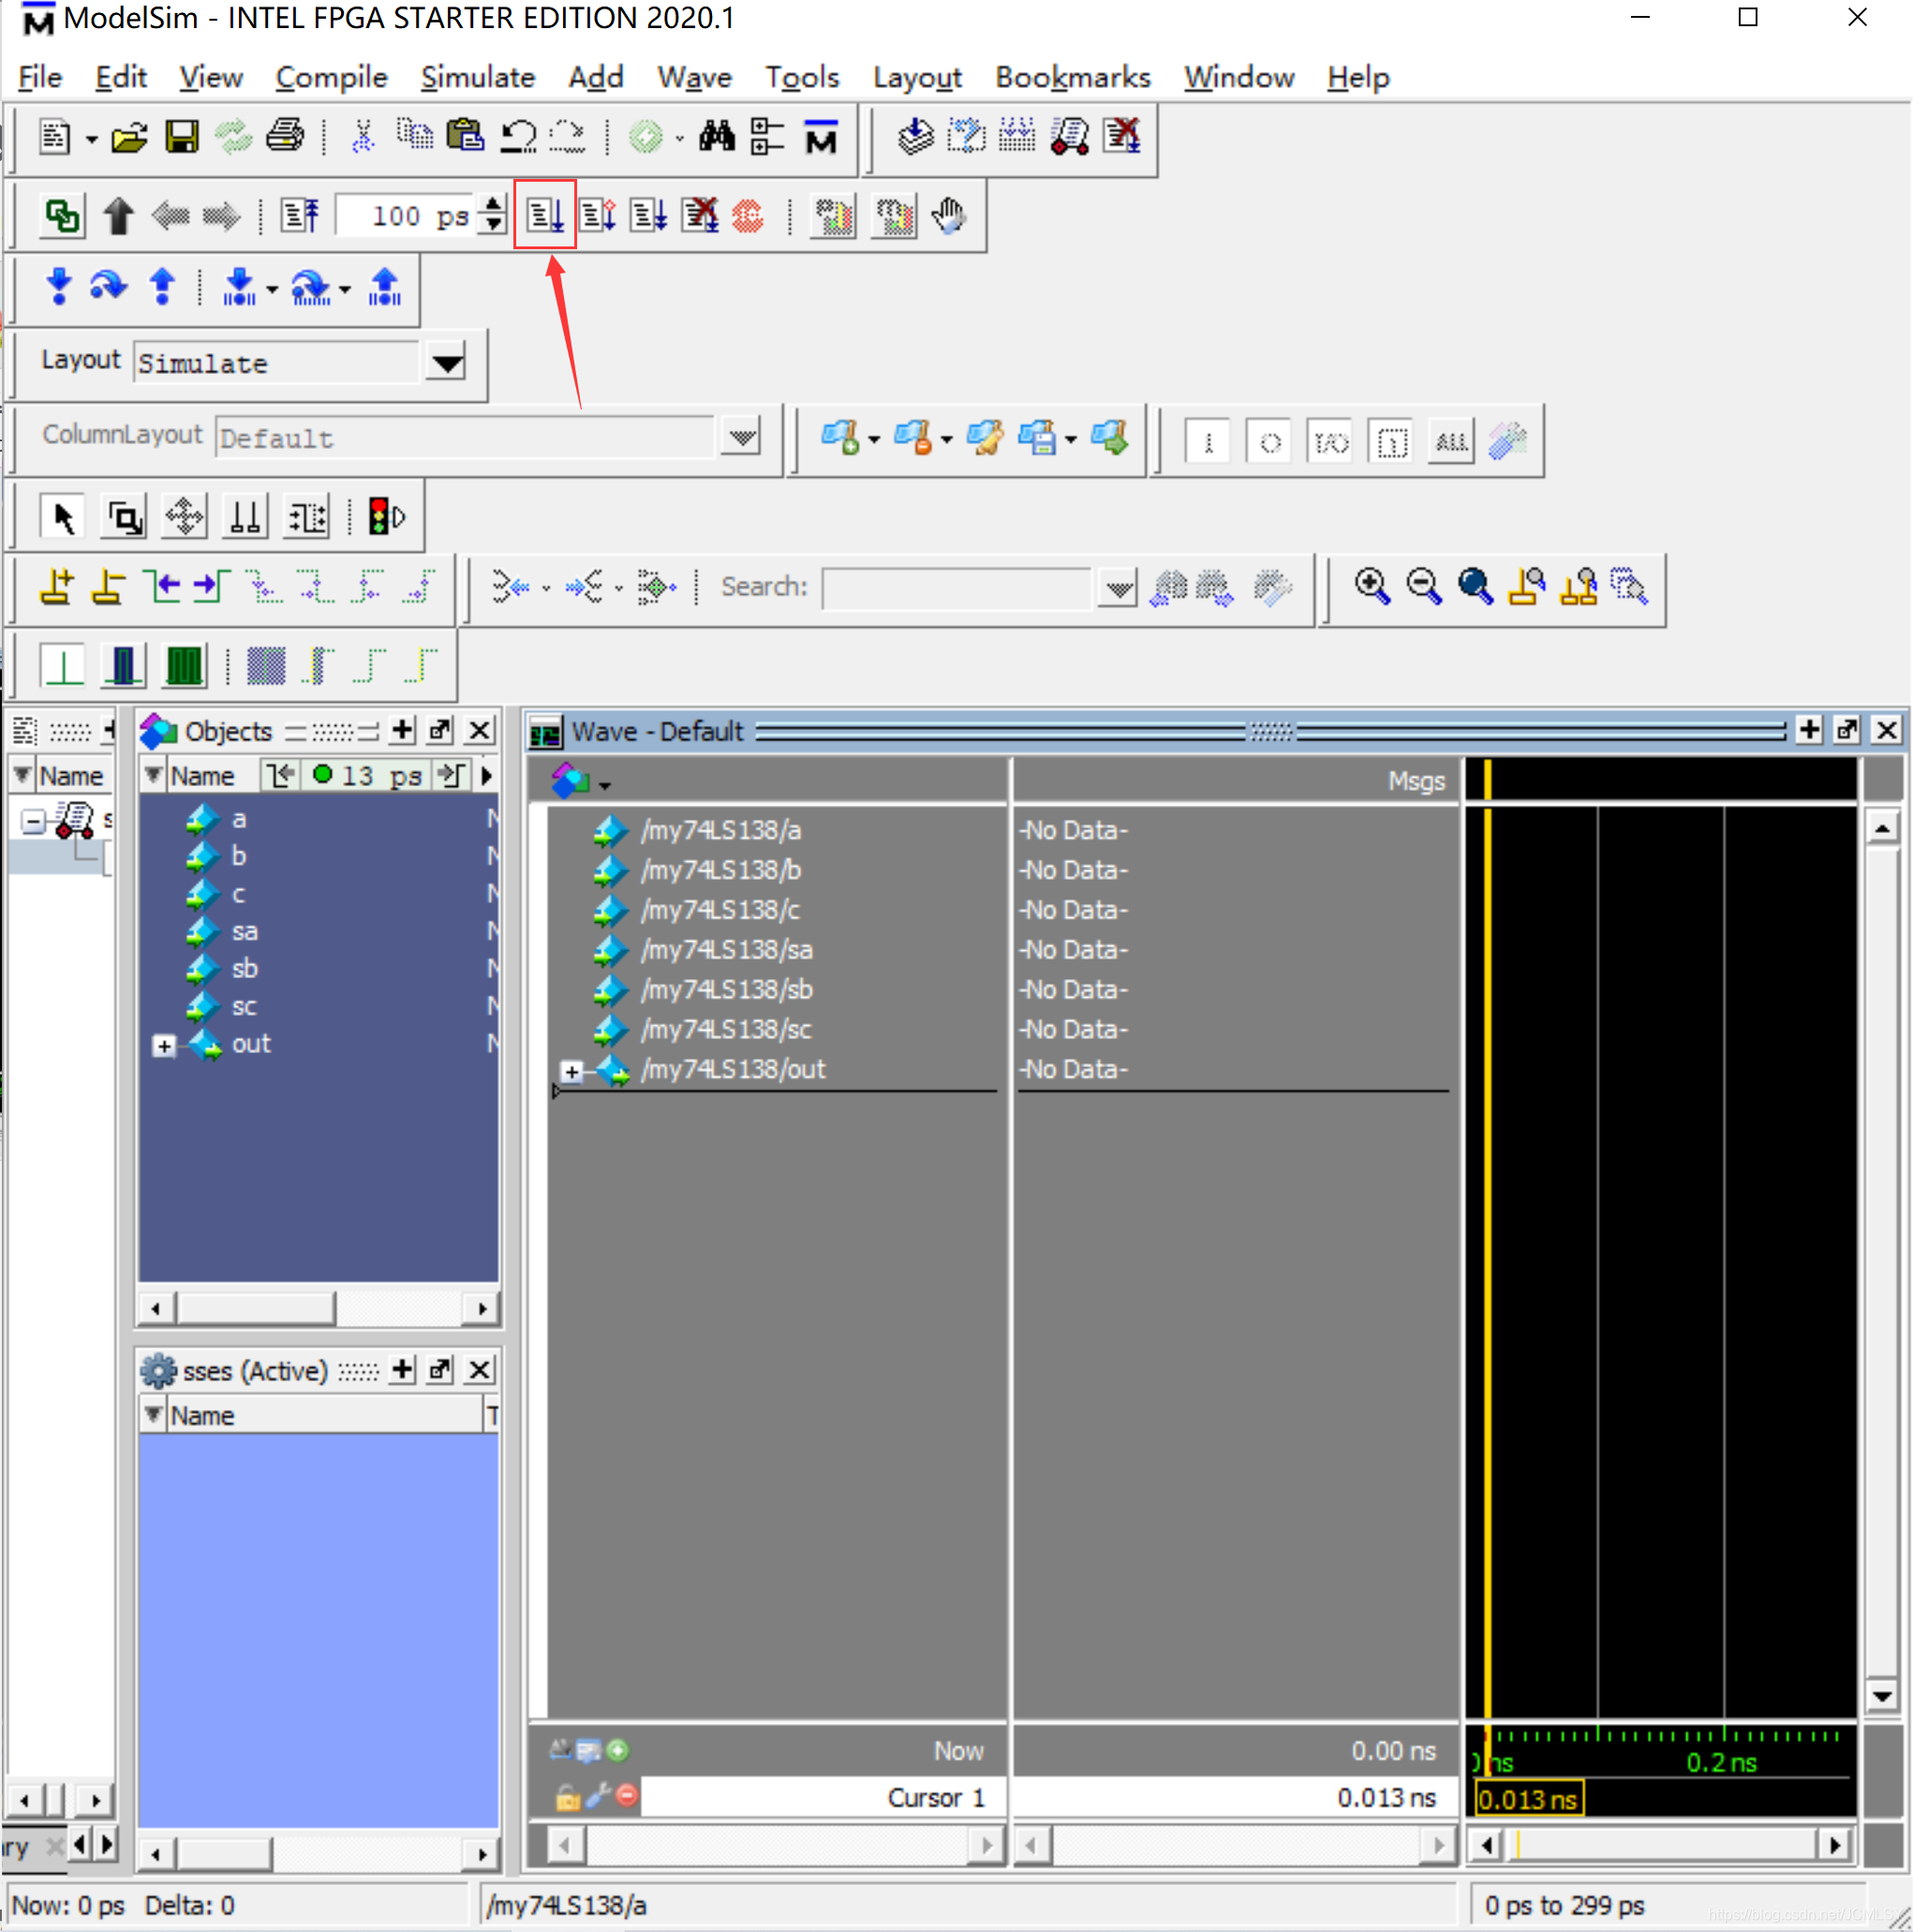Screen dimensions: 1913x1932
Task: Click the Zoom Out magnifier icon
Action: 1423,586
